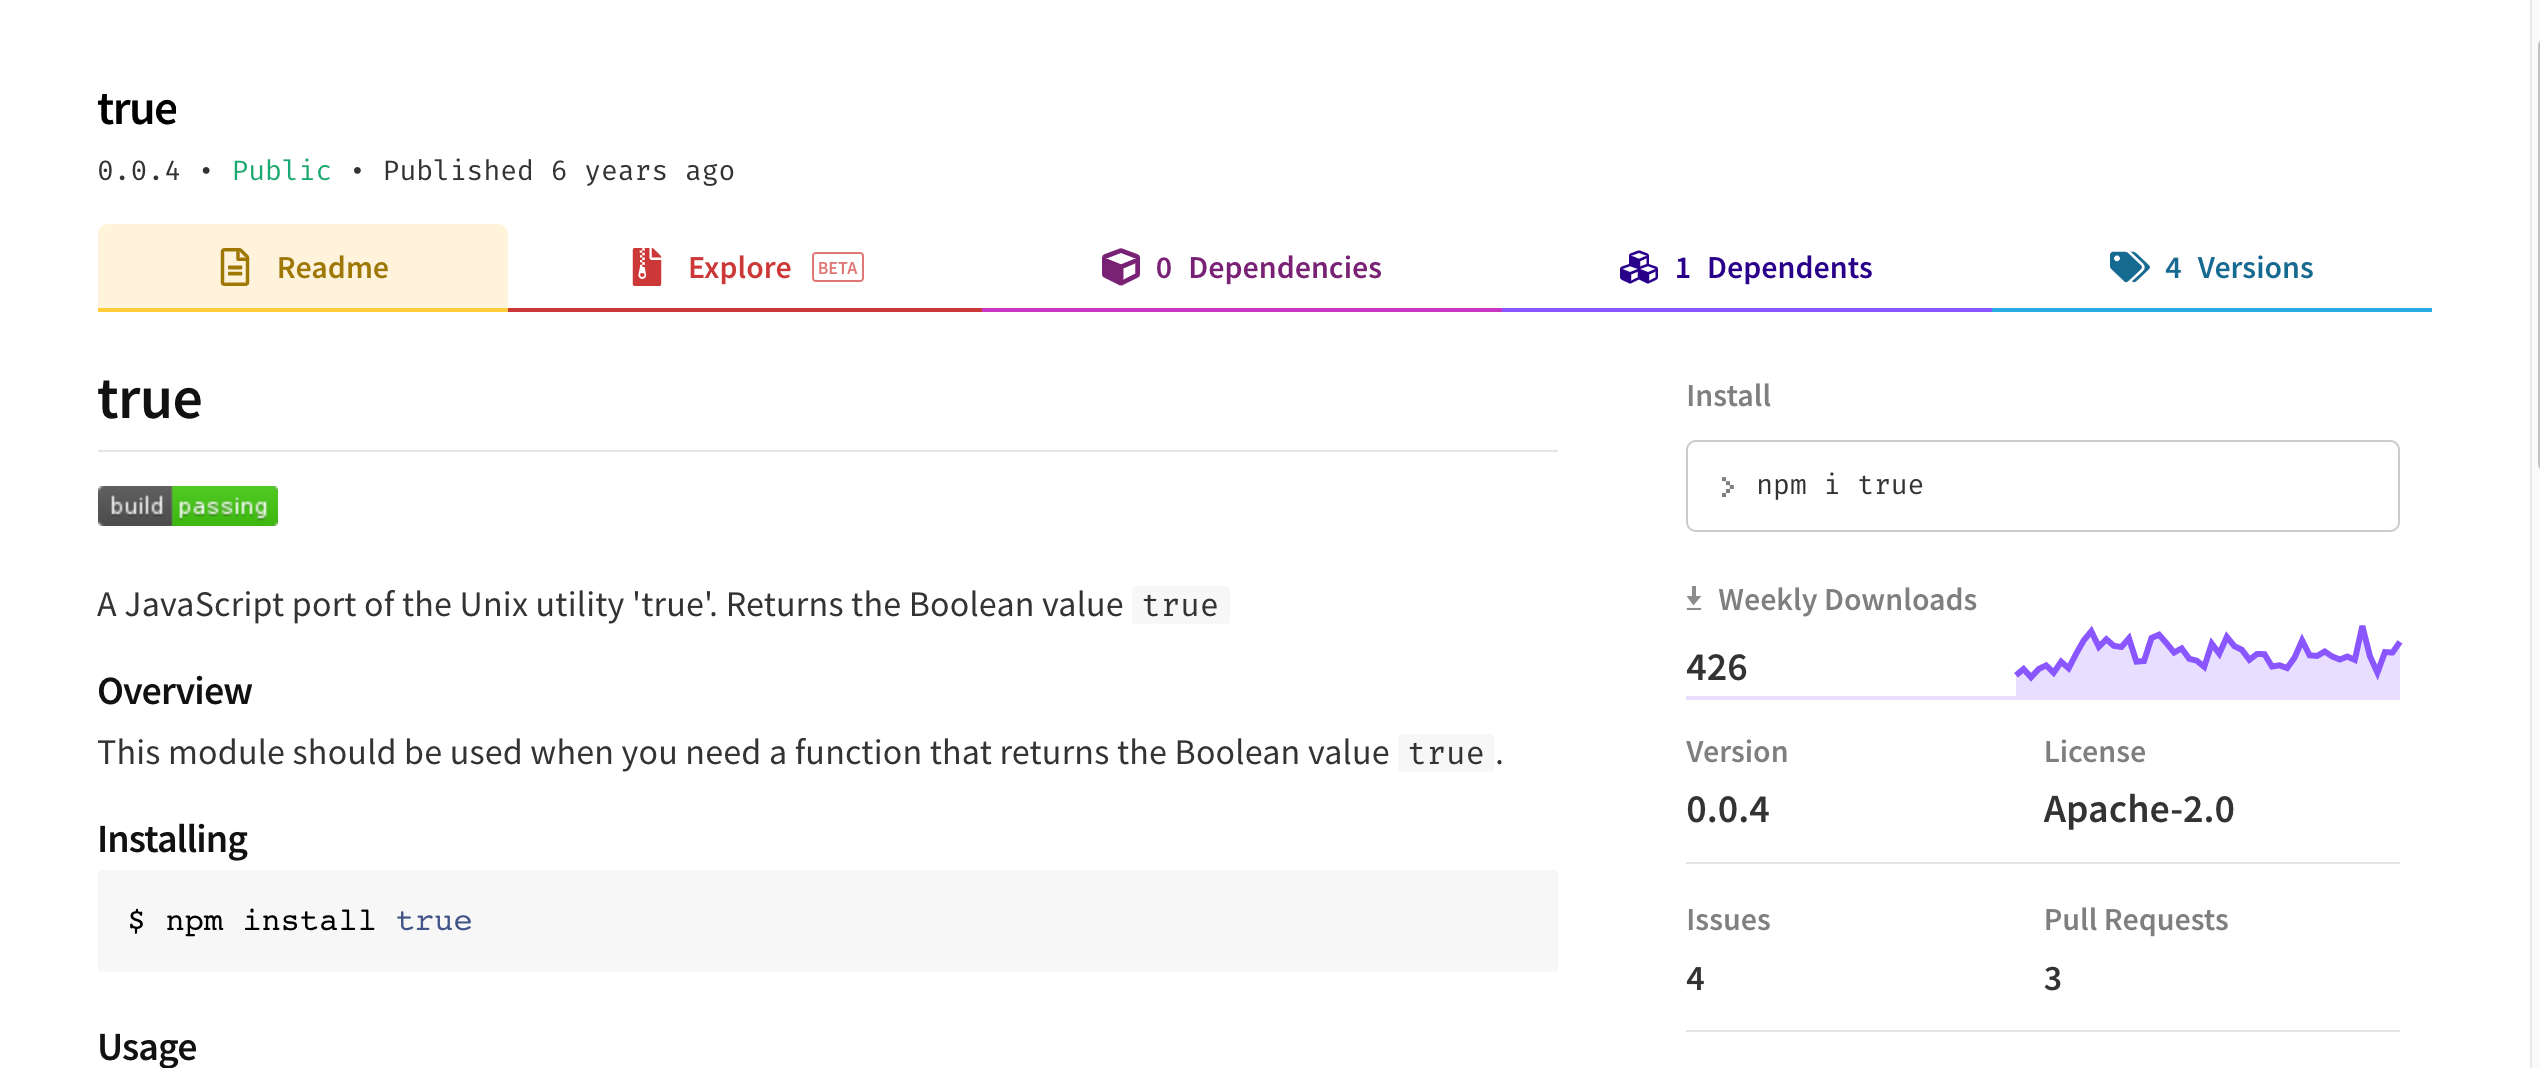Click the Versions tag icon
Viewport: 2540px width, 1068px height.
2128,267
